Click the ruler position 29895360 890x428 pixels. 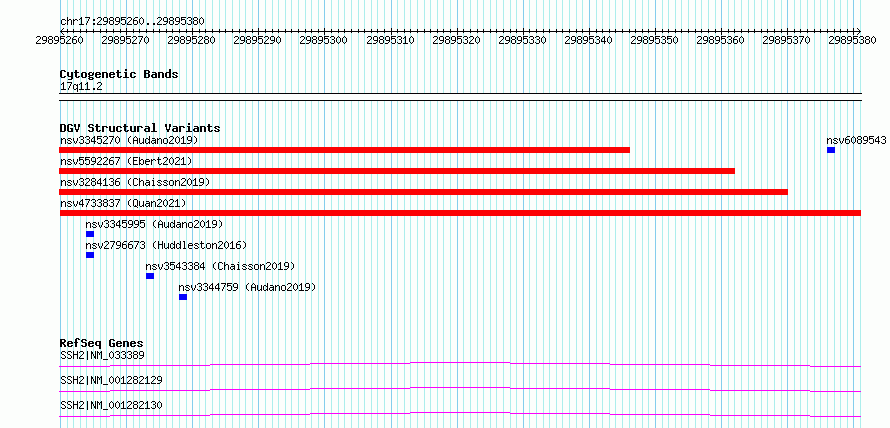click(720, 41)
